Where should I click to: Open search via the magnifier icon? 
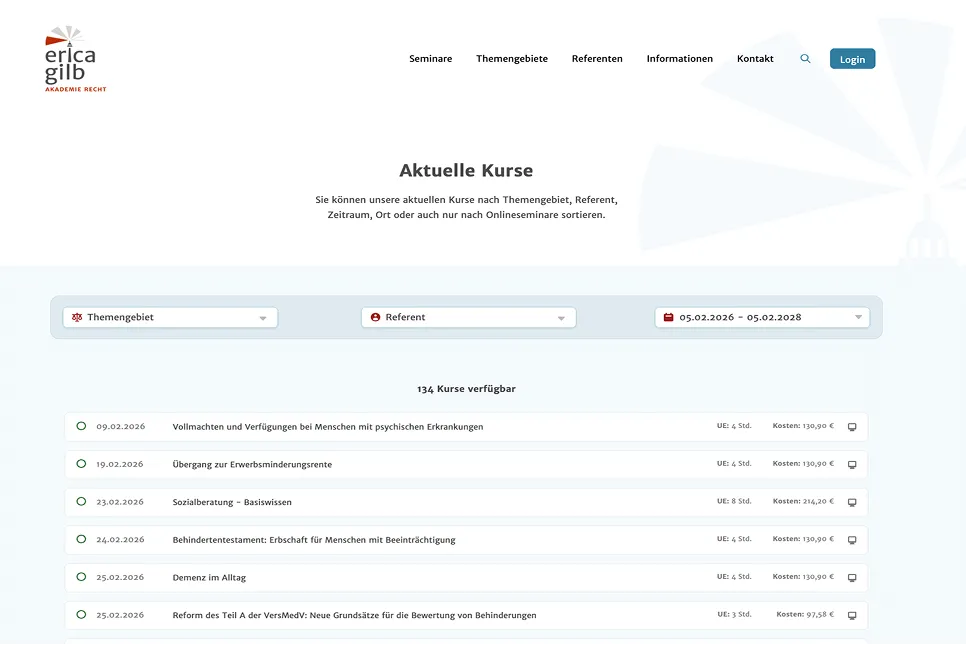pos(805,59)
